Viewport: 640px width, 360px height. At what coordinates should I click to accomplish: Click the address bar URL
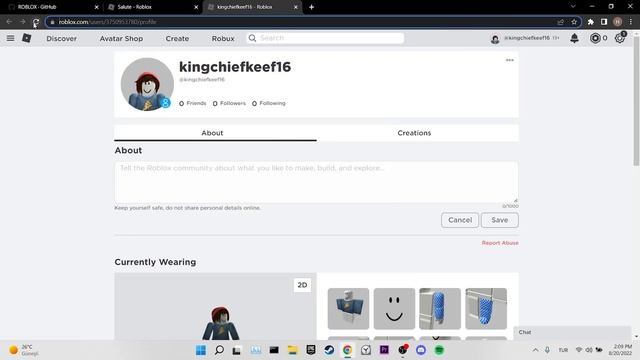pos(107,22)
